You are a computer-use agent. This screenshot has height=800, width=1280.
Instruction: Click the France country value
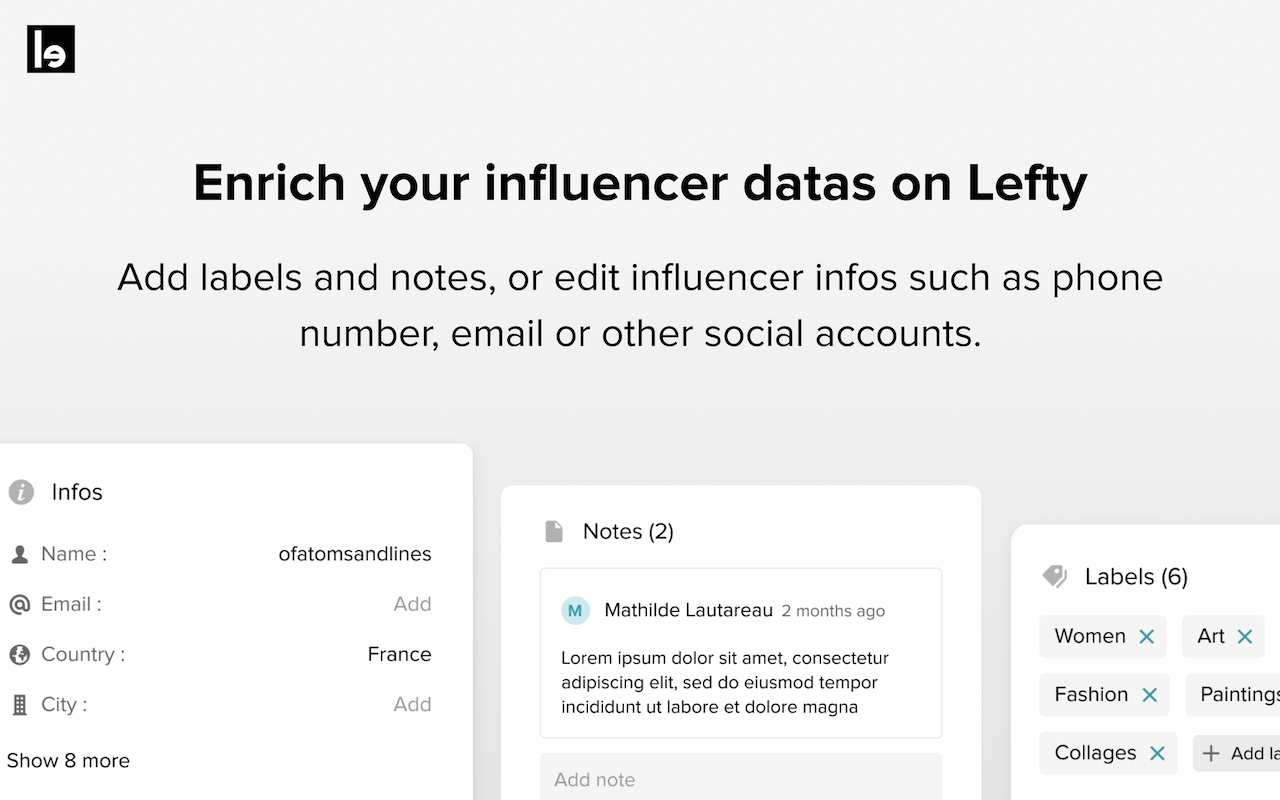400,654
